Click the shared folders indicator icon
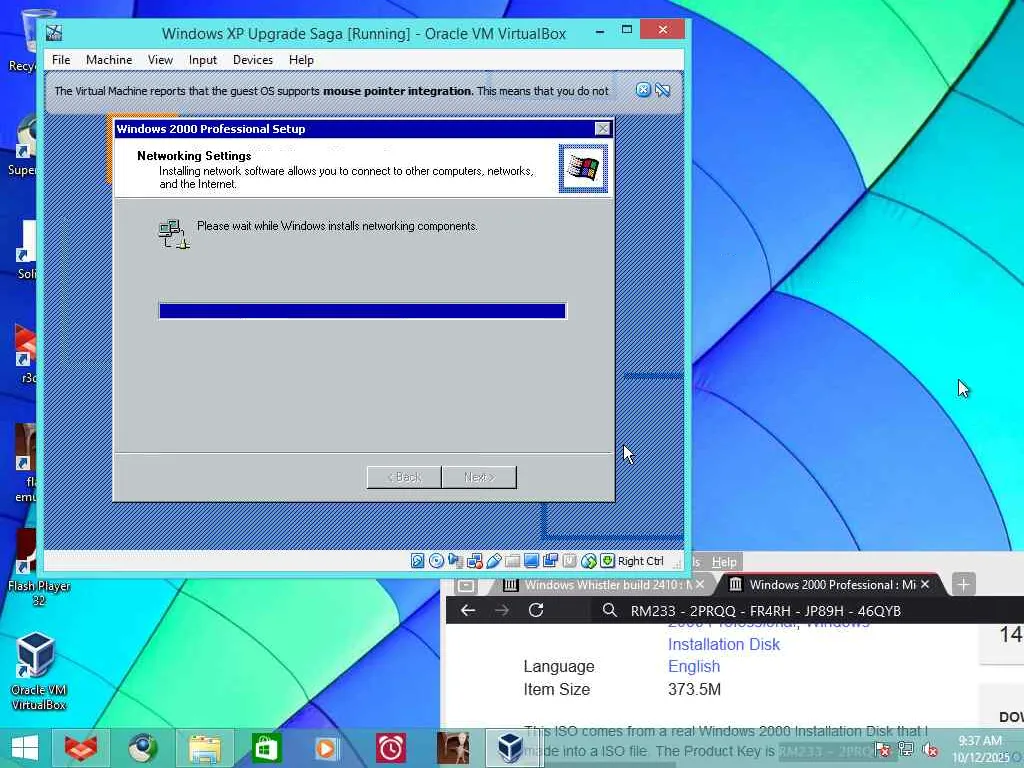This screenshot has height=768, width=1024. click(513, 560)
